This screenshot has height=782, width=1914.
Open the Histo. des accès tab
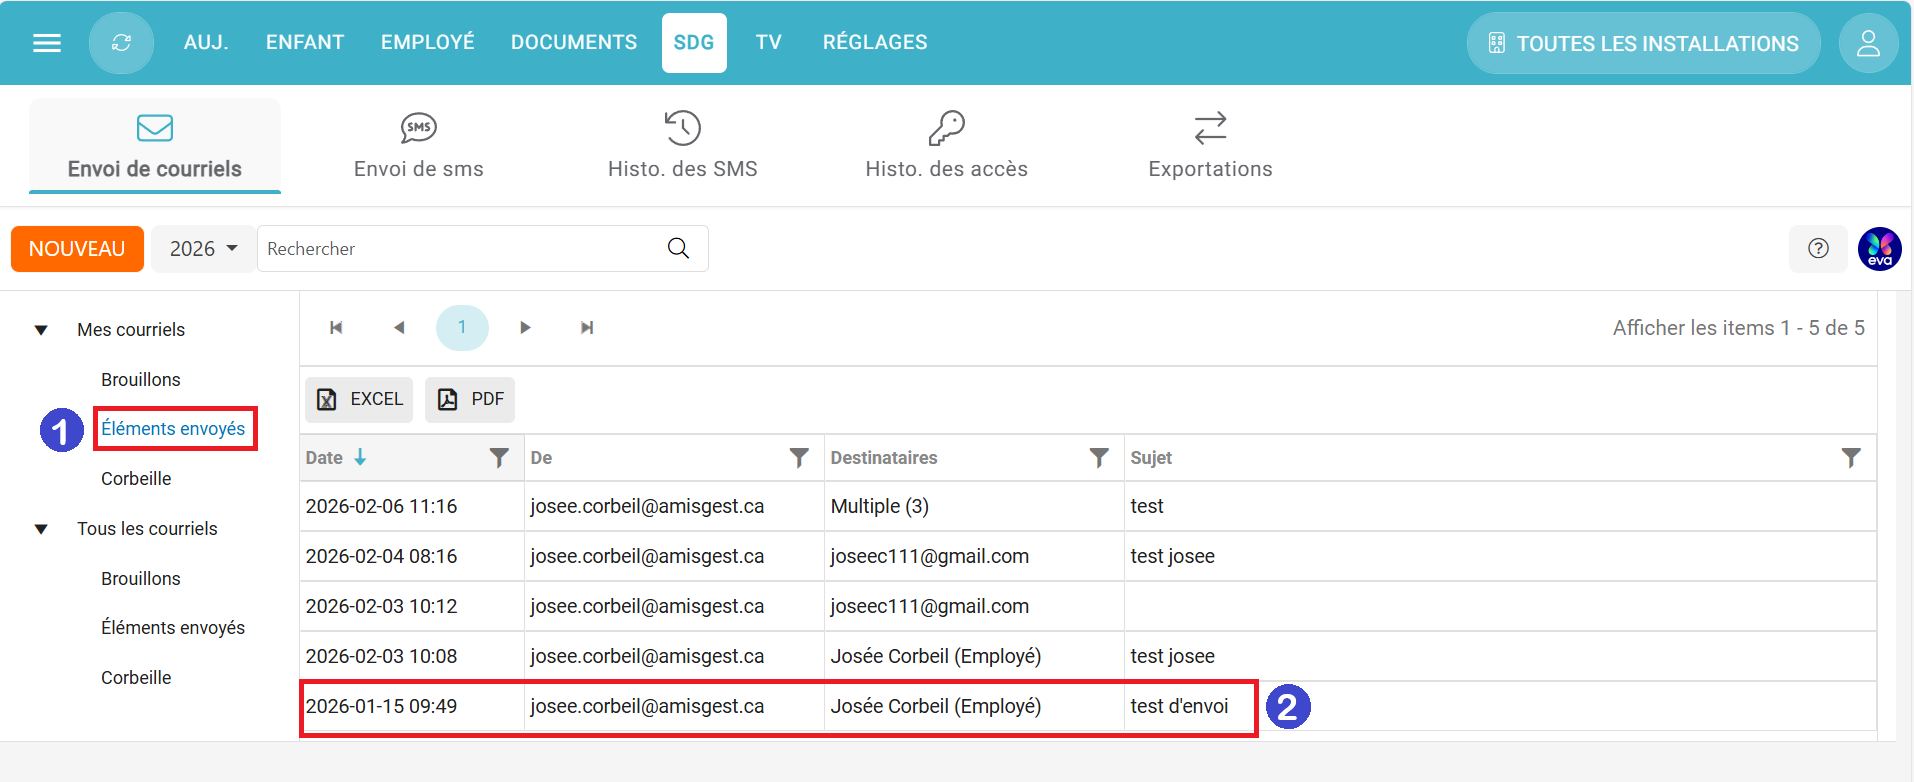tap(946, 146)
